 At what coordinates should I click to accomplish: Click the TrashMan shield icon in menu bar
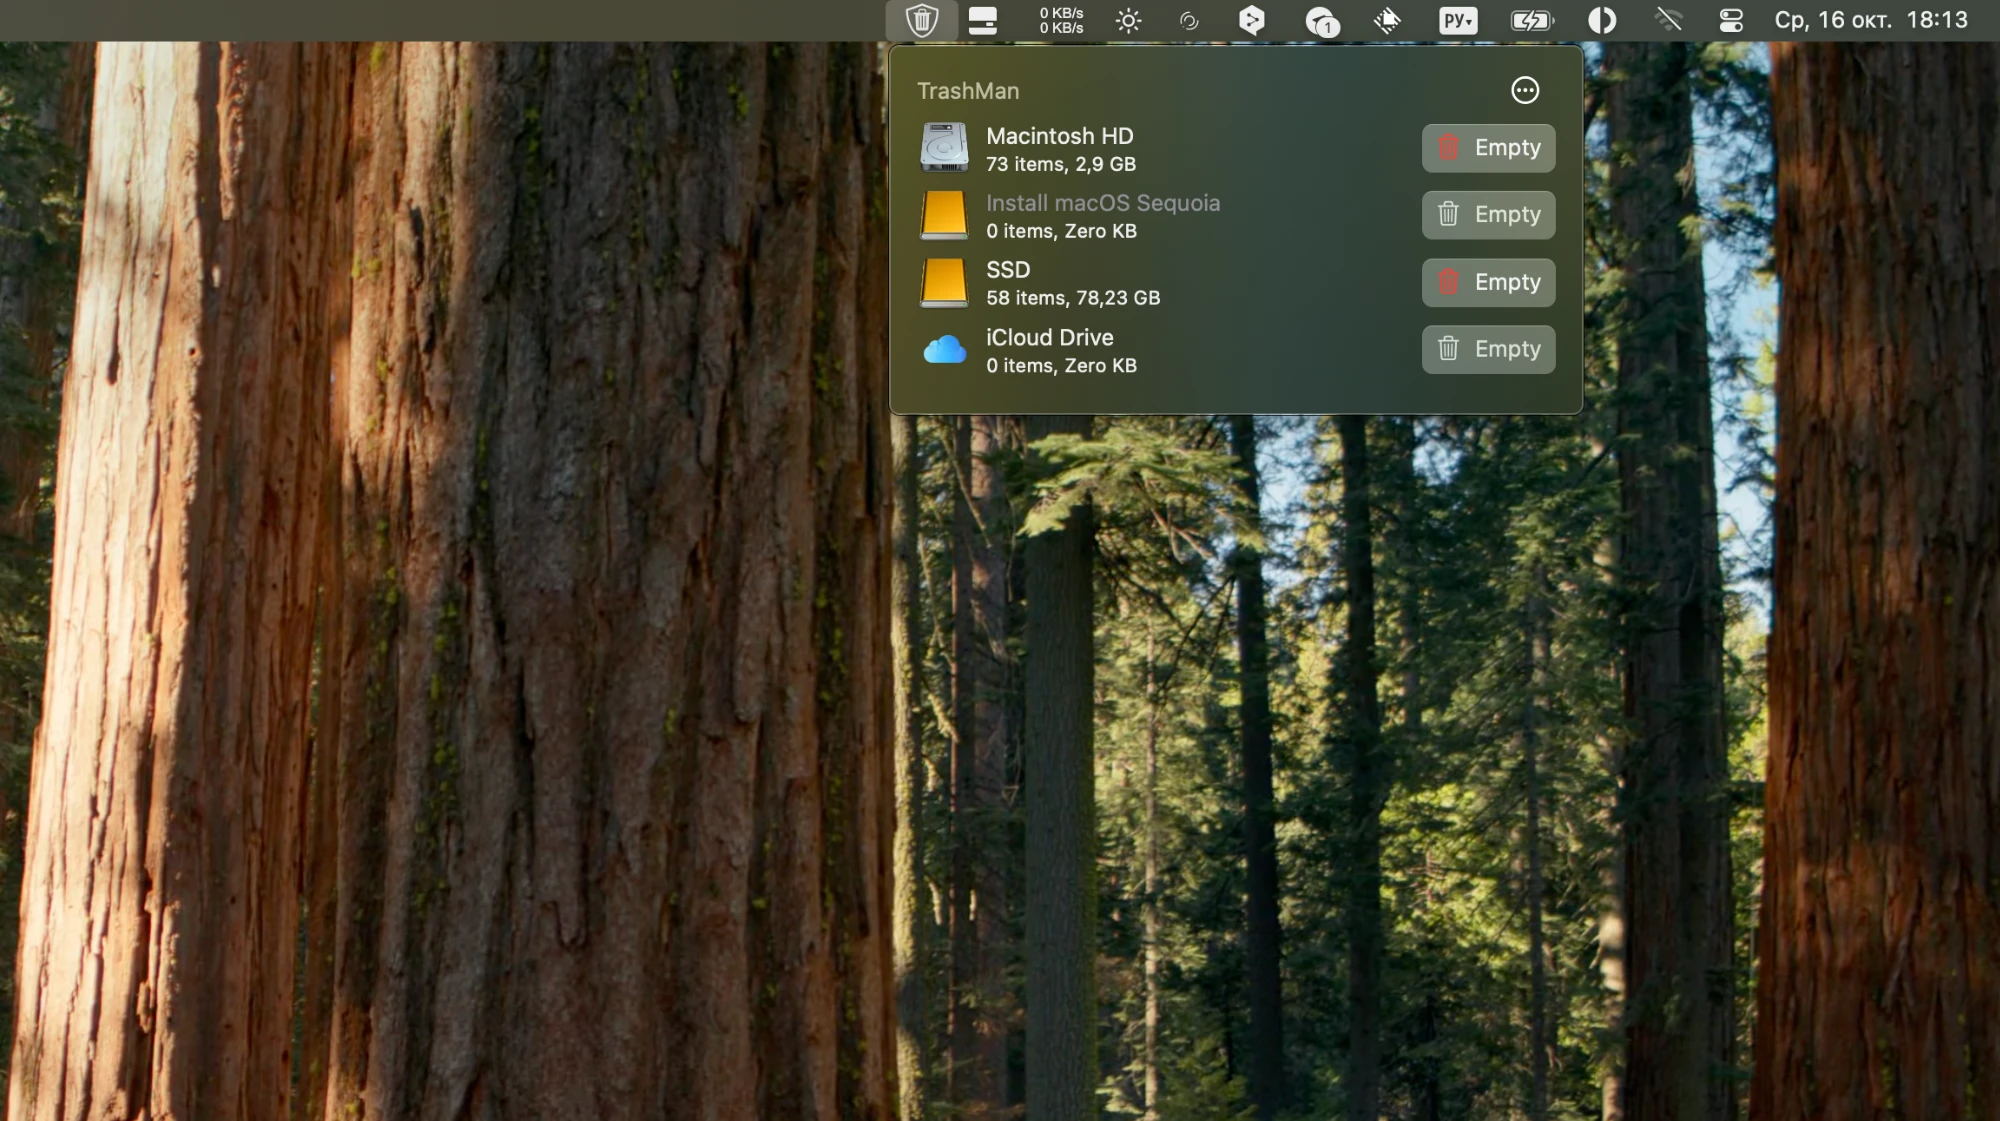[x=921, y=20]
